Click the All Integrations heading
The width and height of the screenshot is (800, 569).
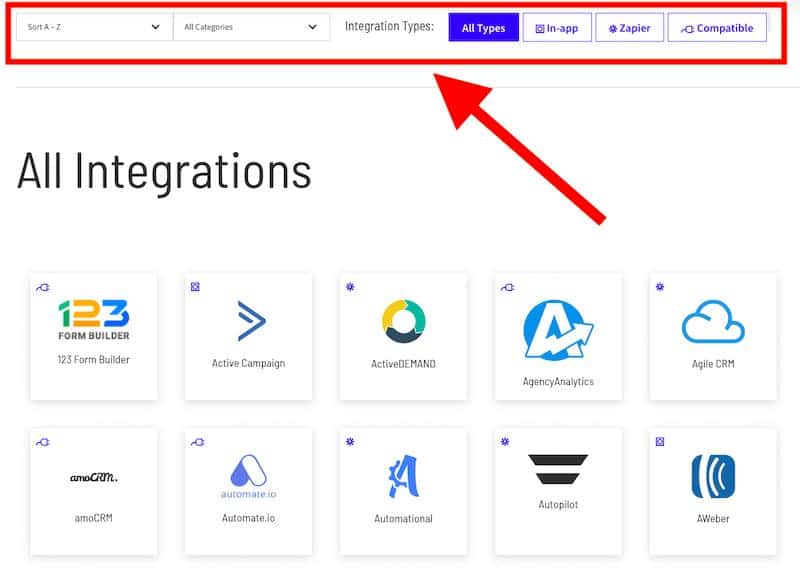tap(164, 172)
